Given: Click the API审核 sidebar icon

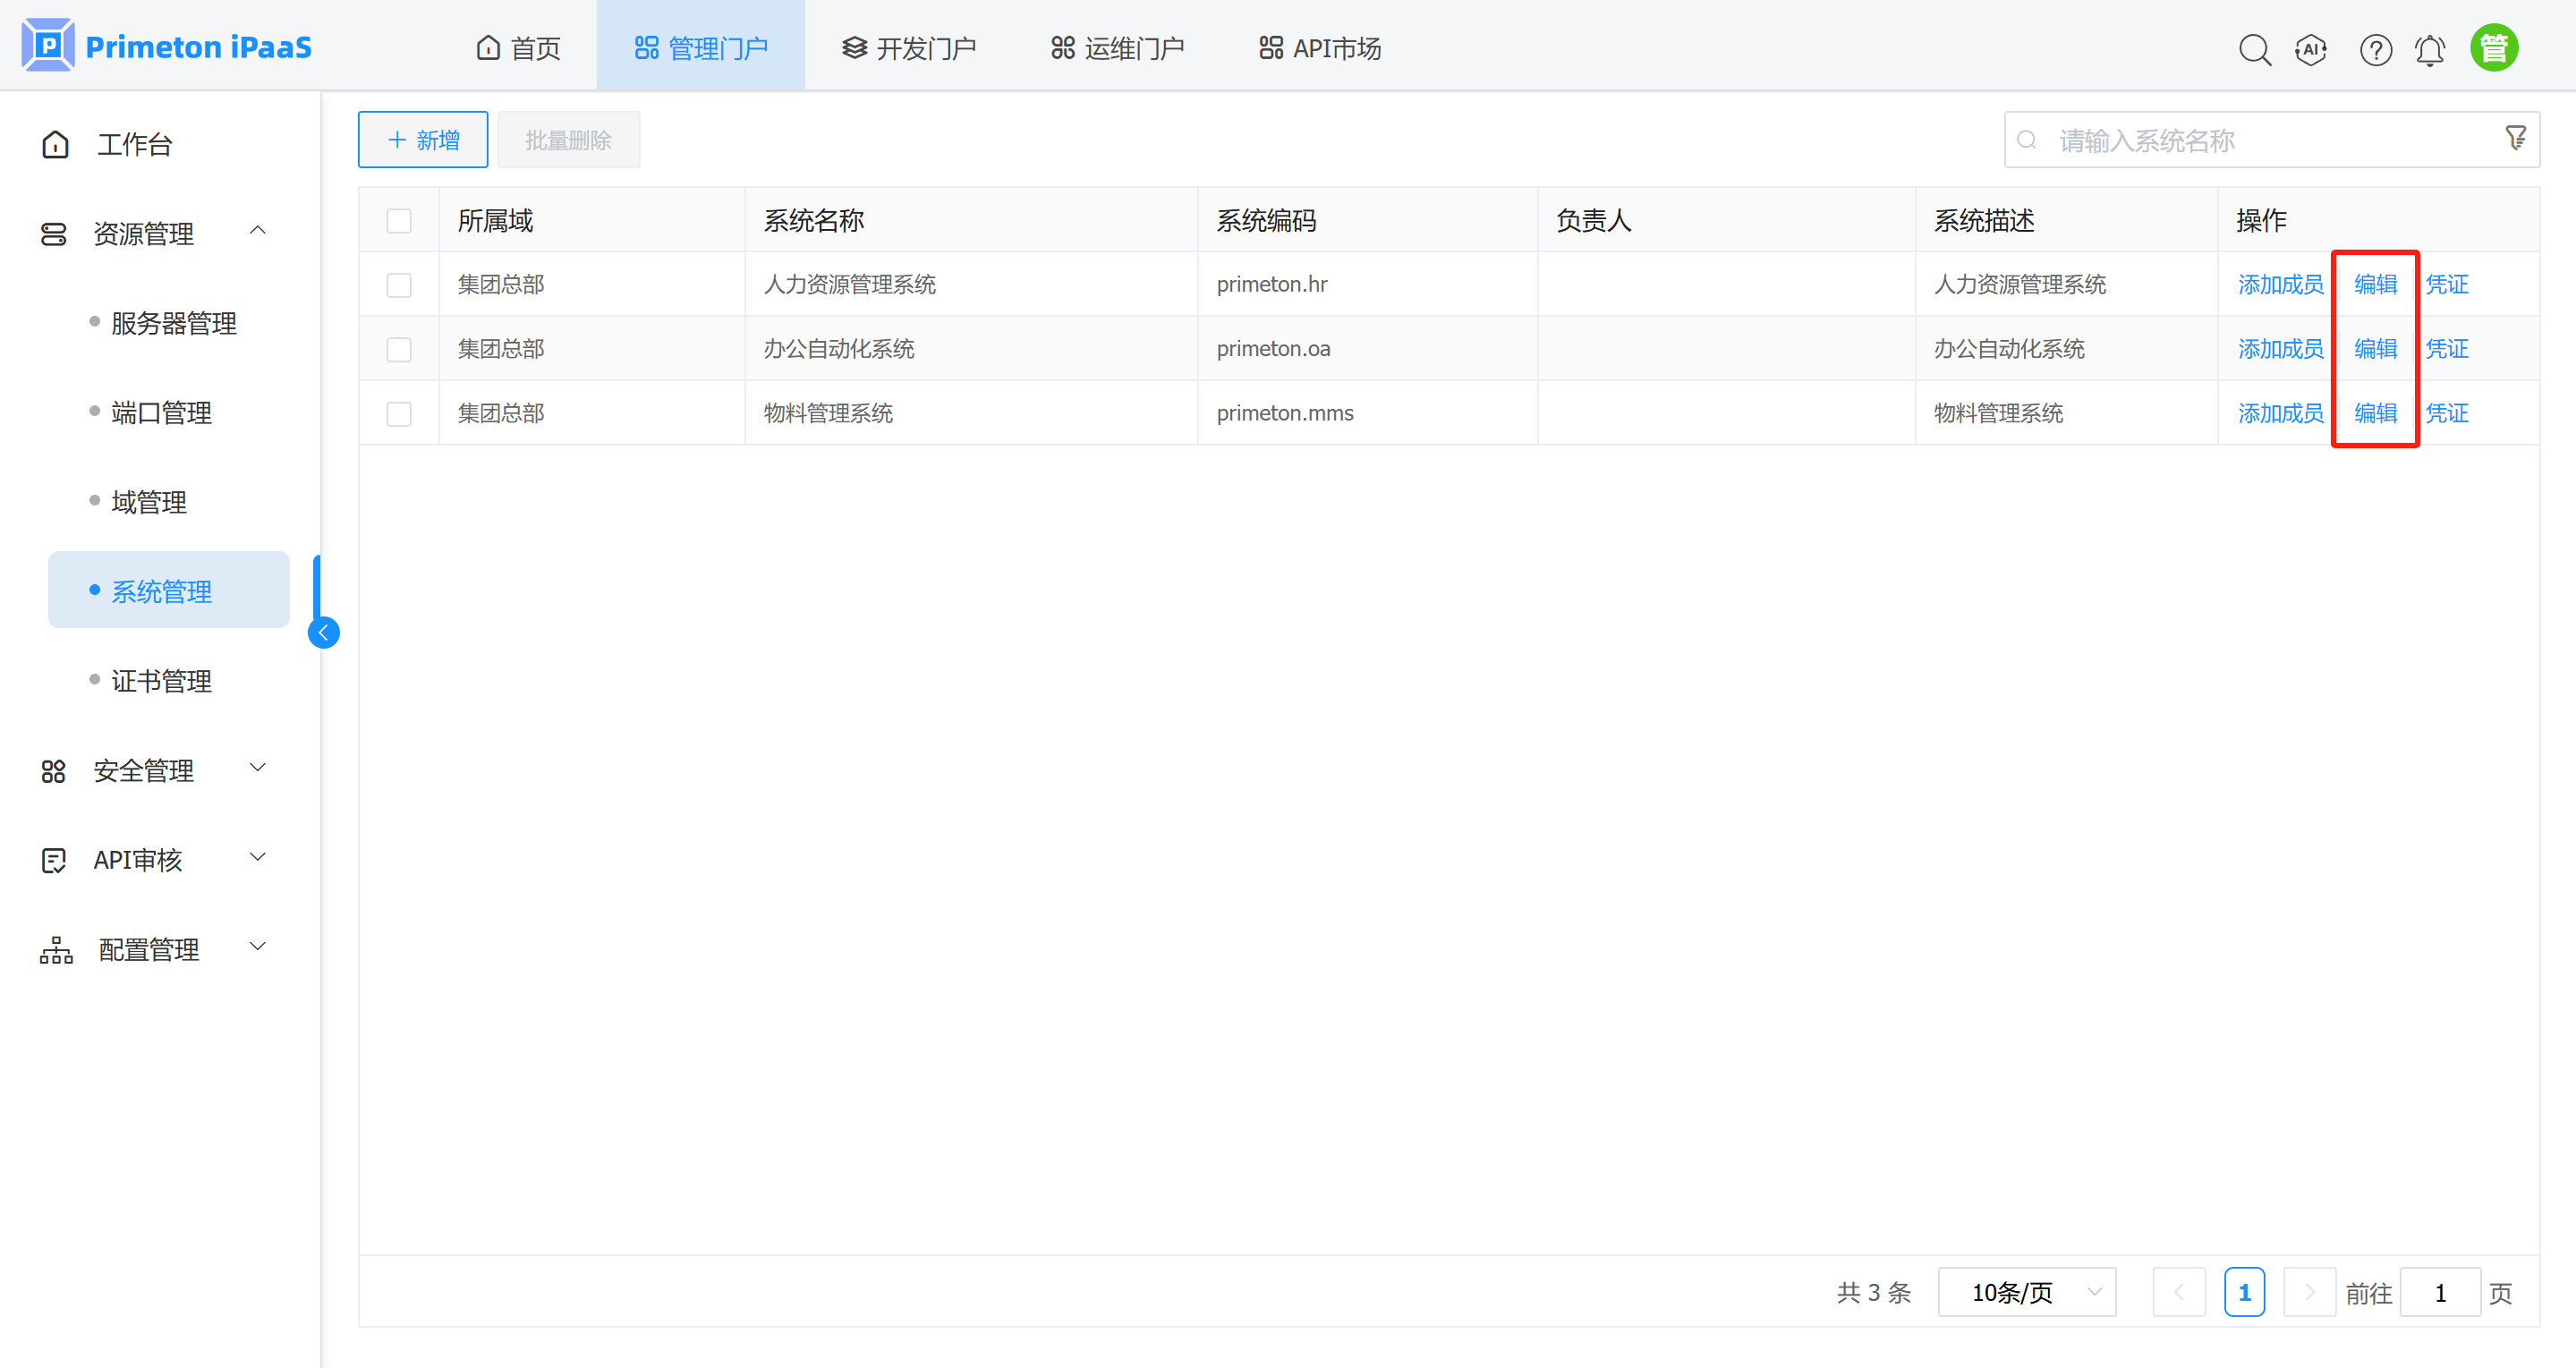Looking at the screenshot, I should 55,859.
